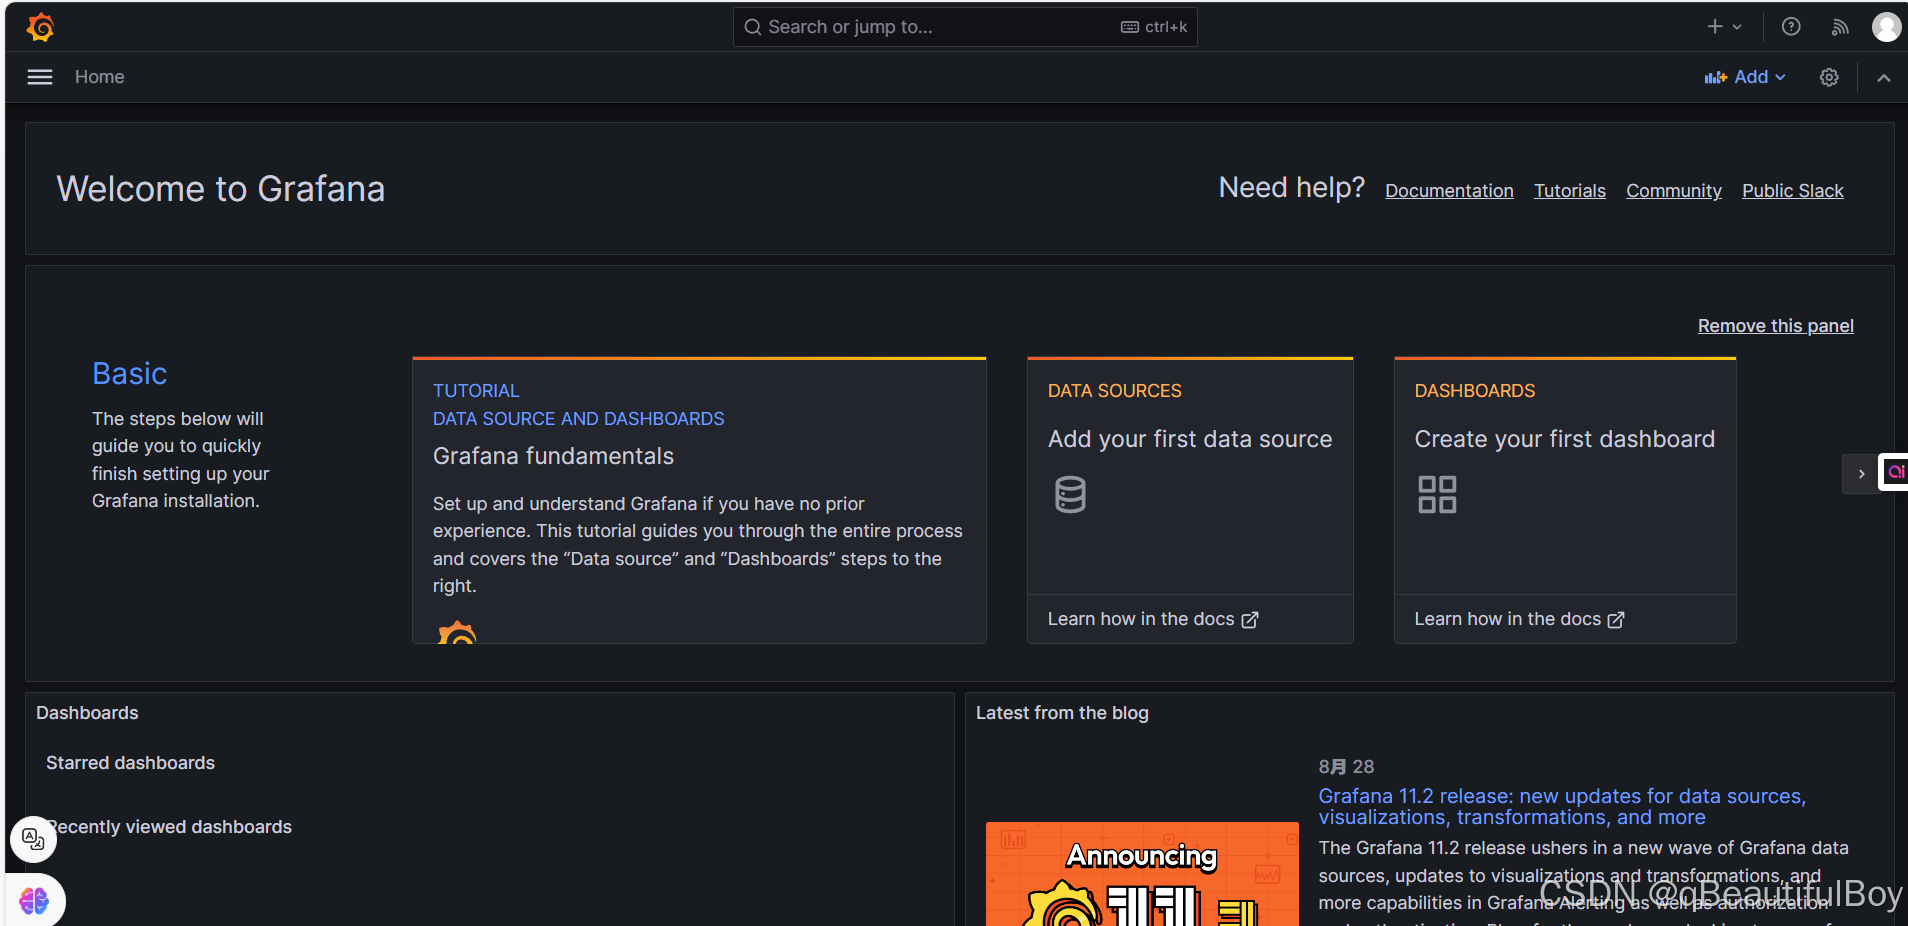Viewport: 1908px width, 926px height.
Task: Open the Grafana fundamentals tutorial card
Action: 699,500
